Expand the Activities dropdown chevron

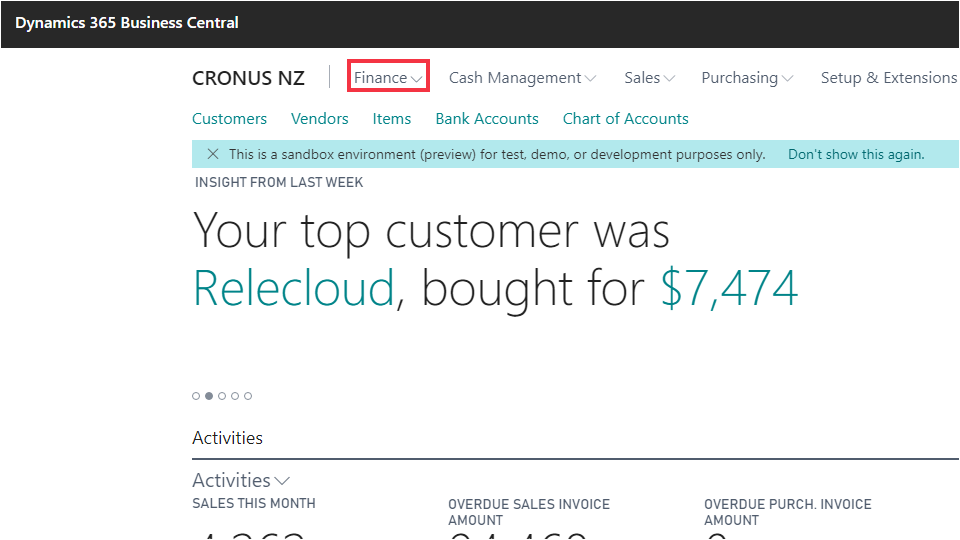282,481
